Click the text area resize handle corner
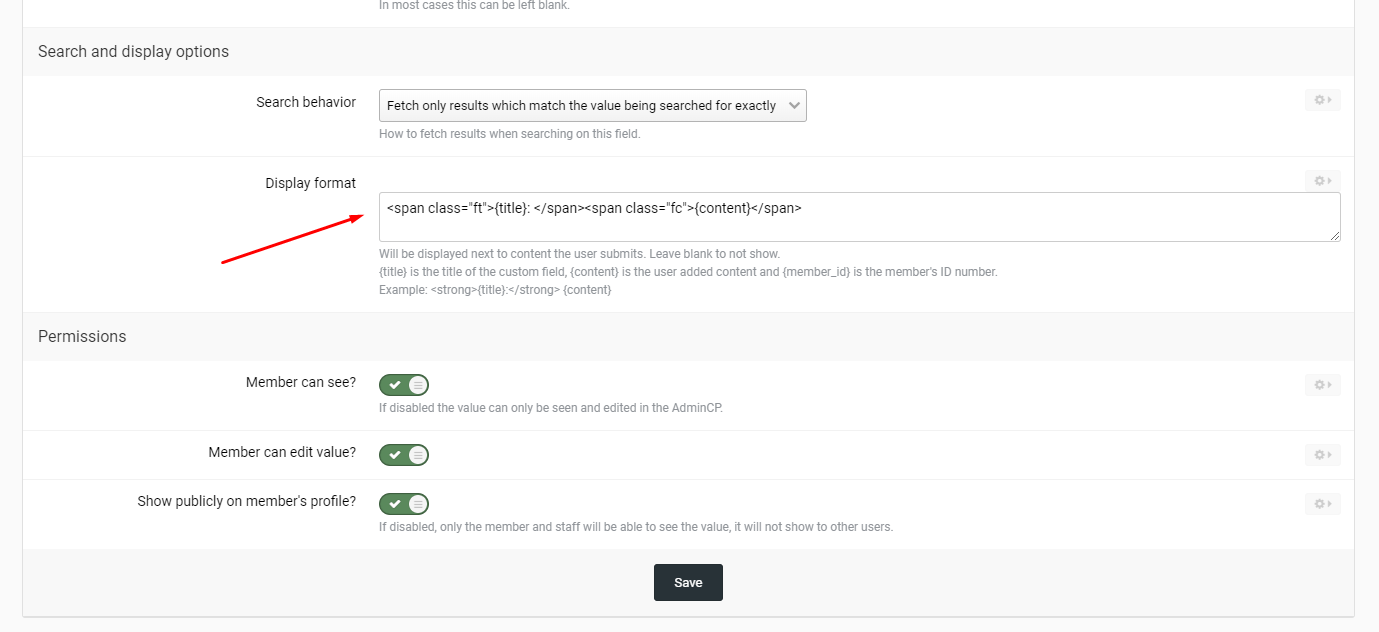 1336,237
